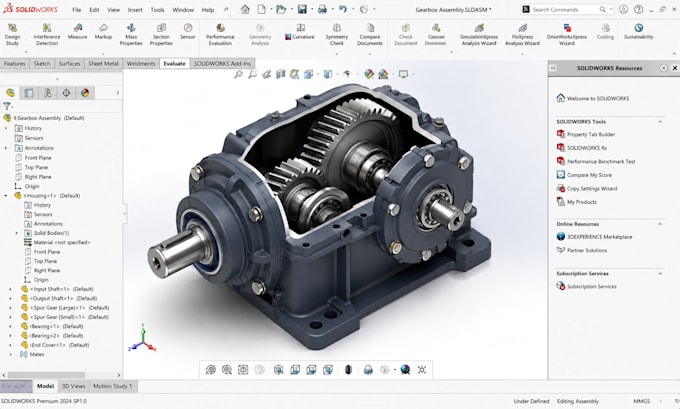680x409 pixels.
Task: Click the filter funnel icon in feature tree
Action: pyautogui.click(x=7, y=106)
